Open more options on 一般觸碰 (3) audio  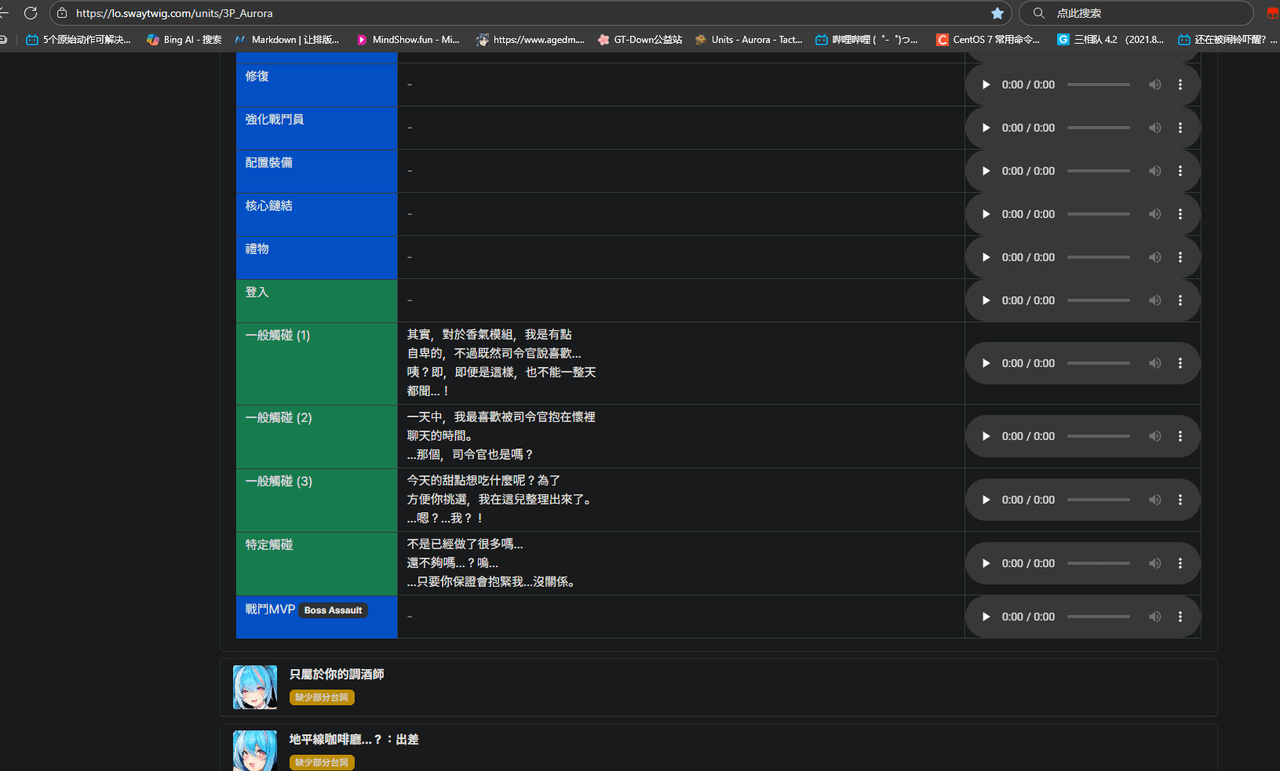tap(1180, 500)
